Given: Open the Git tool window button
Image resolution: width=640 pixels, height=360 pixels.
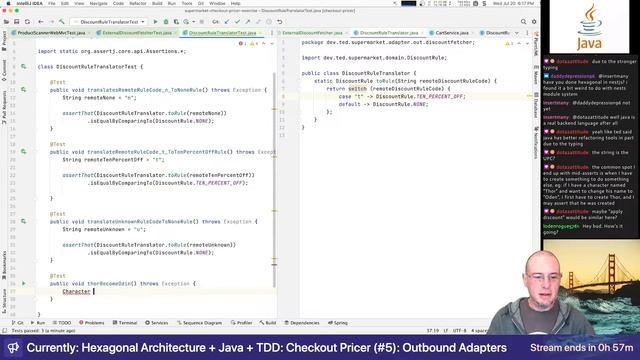Looking at the screenshot, I should pyautogui.click(x=17, y=323).
